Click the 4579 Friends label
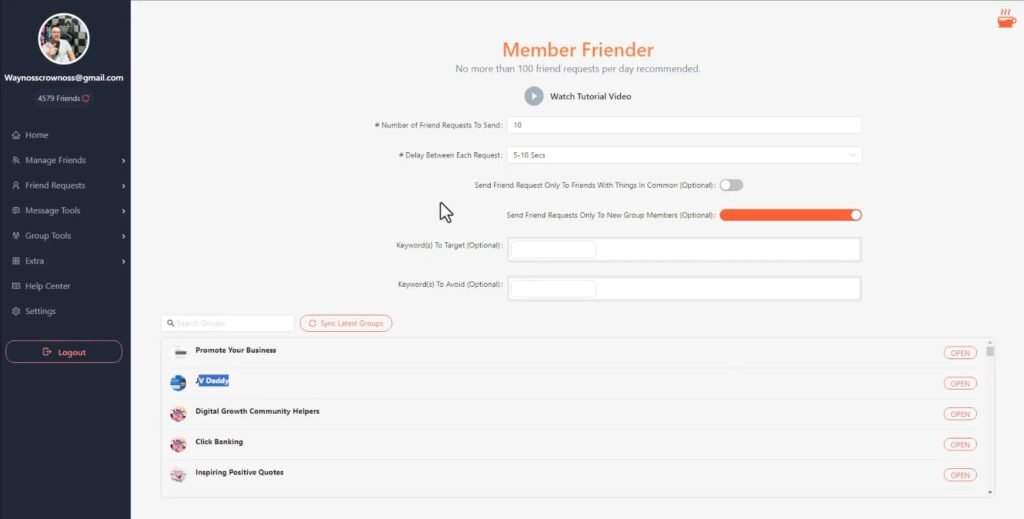The width and height of the screenshot is (1024, 519). click(59, 99)
